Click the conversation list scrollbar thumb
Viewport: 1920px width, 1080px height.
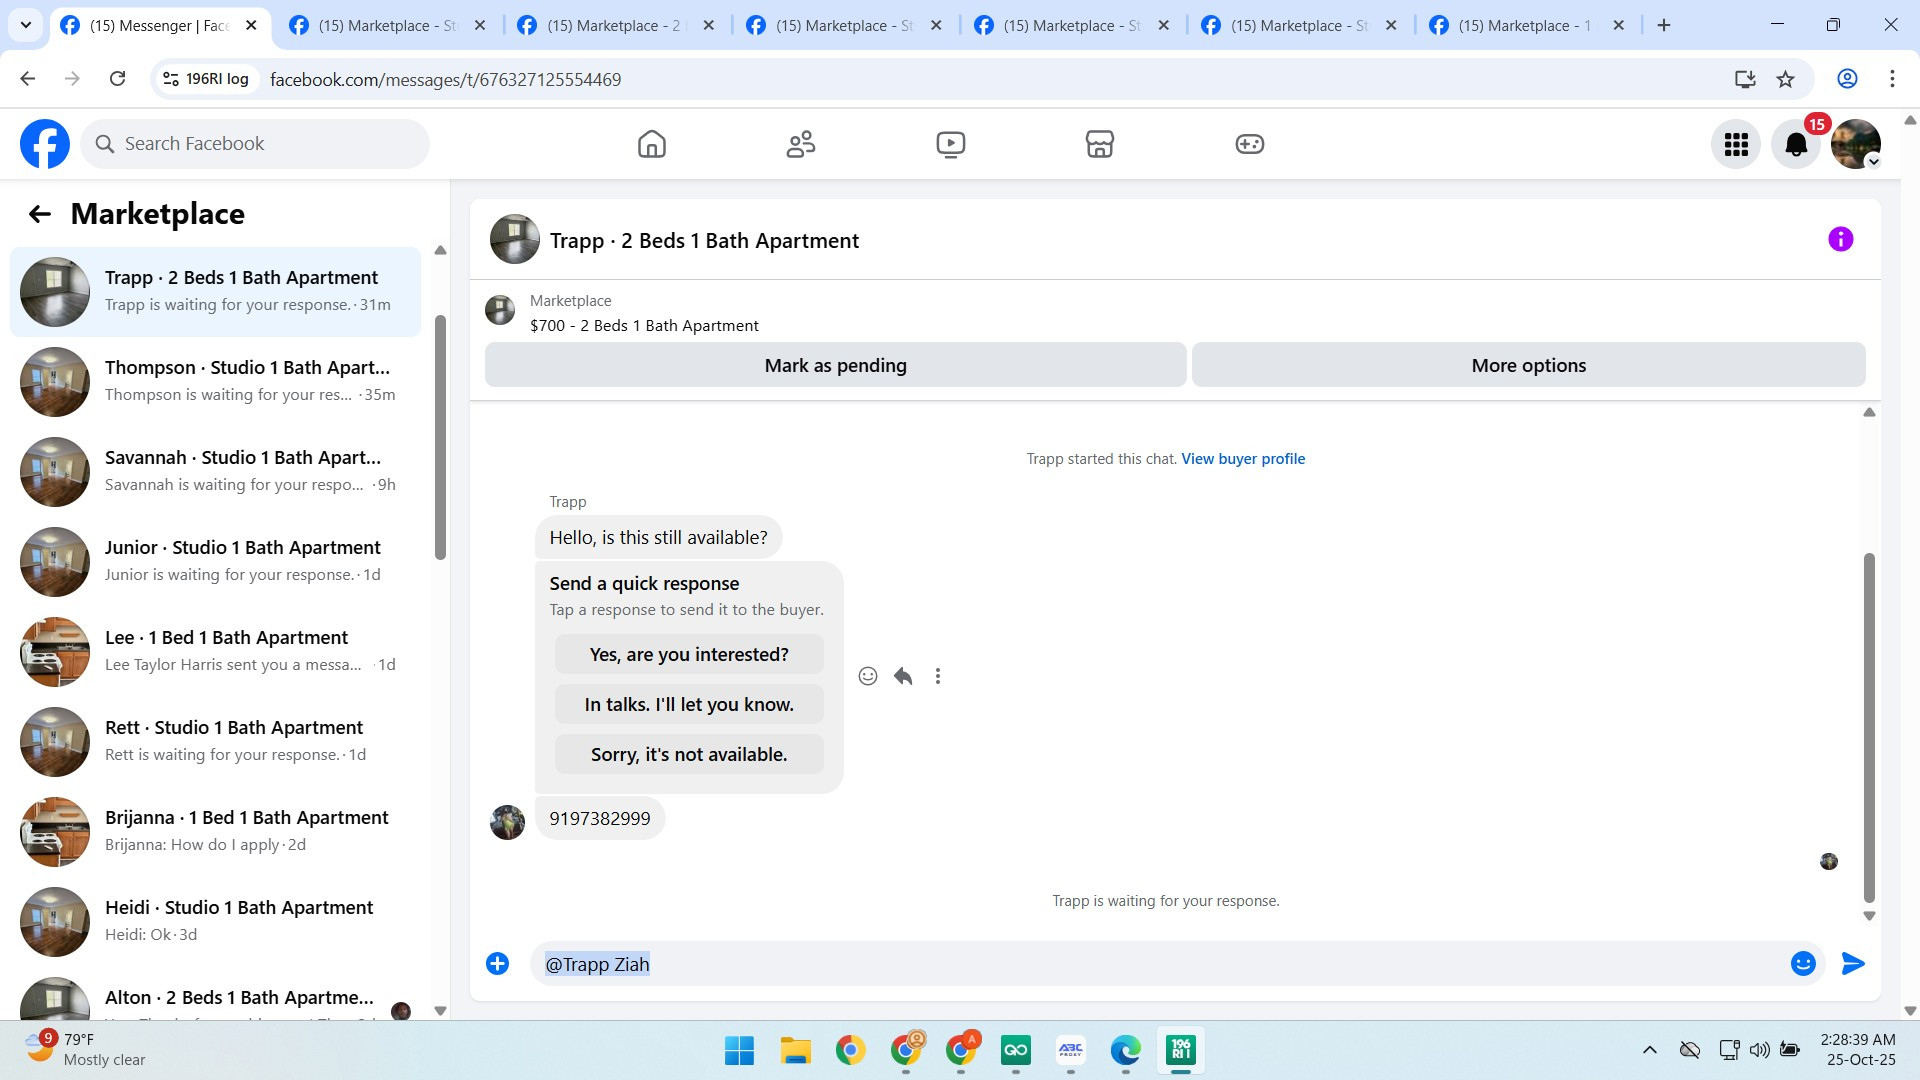pyautogui.click(x=440, y=437)
